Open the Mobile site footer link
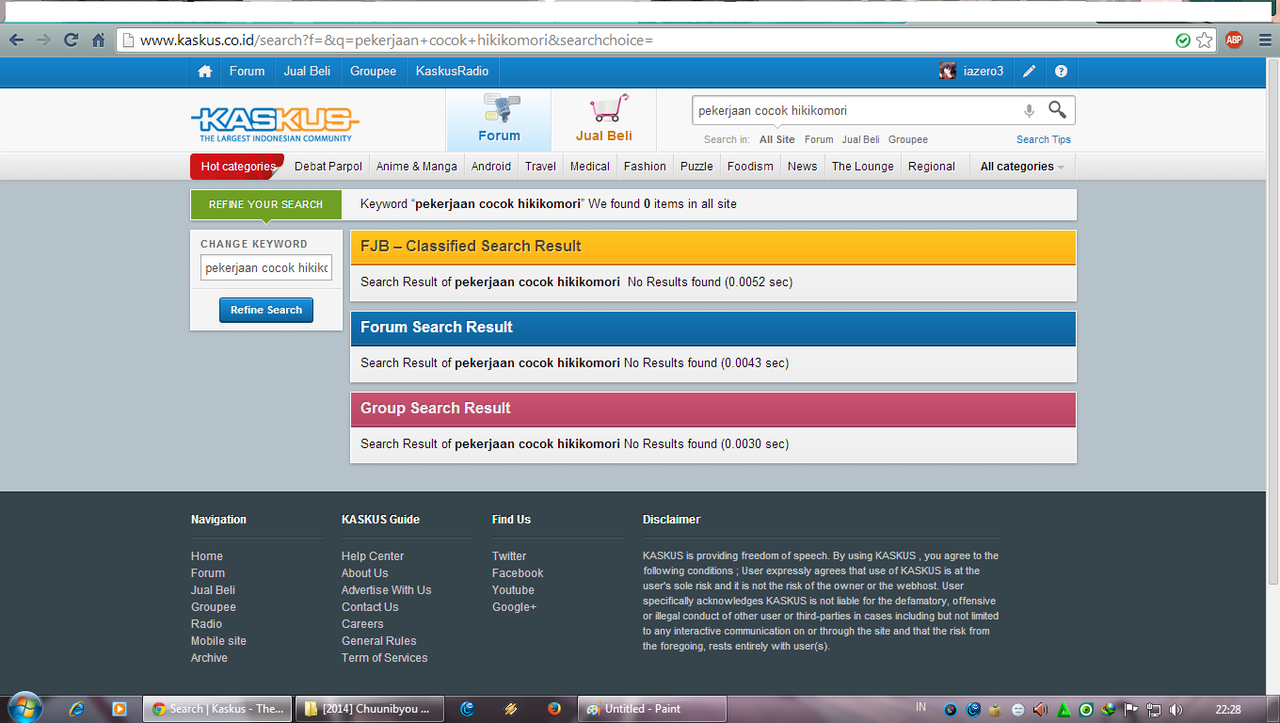The width and height of the screenshot is (1280, 723). point(218,641)
